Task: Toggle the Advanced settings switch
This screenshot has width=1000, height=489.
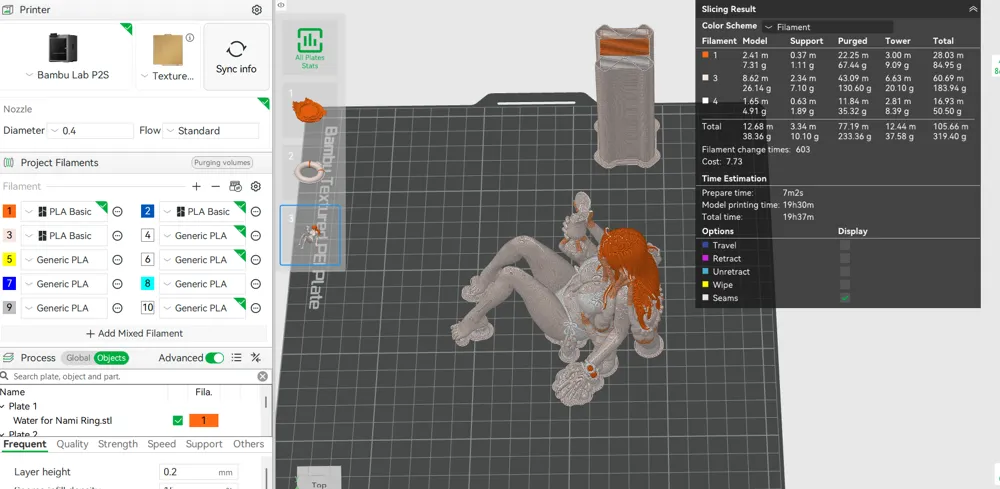Action: coord(214,358)
